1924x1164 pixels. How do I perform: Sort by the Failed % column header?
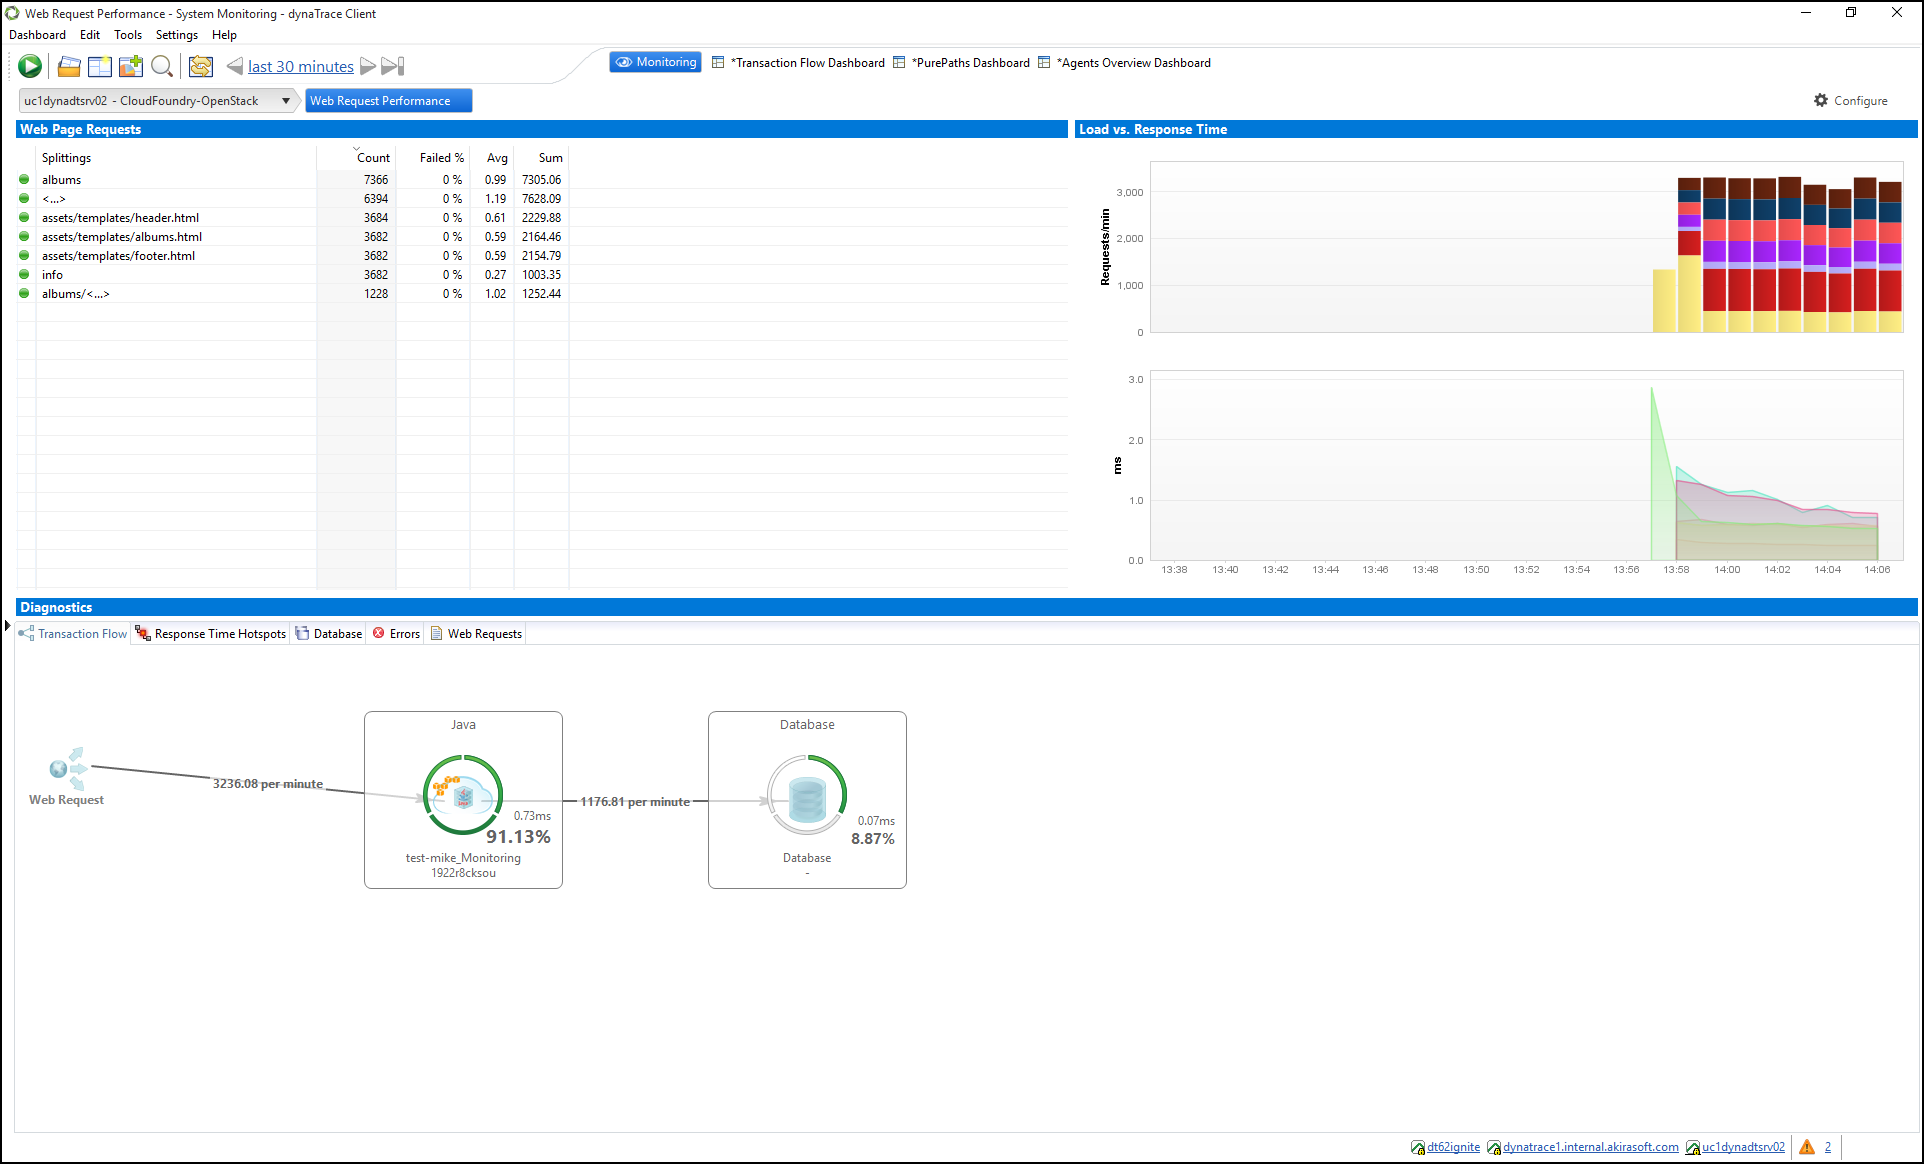441,158
